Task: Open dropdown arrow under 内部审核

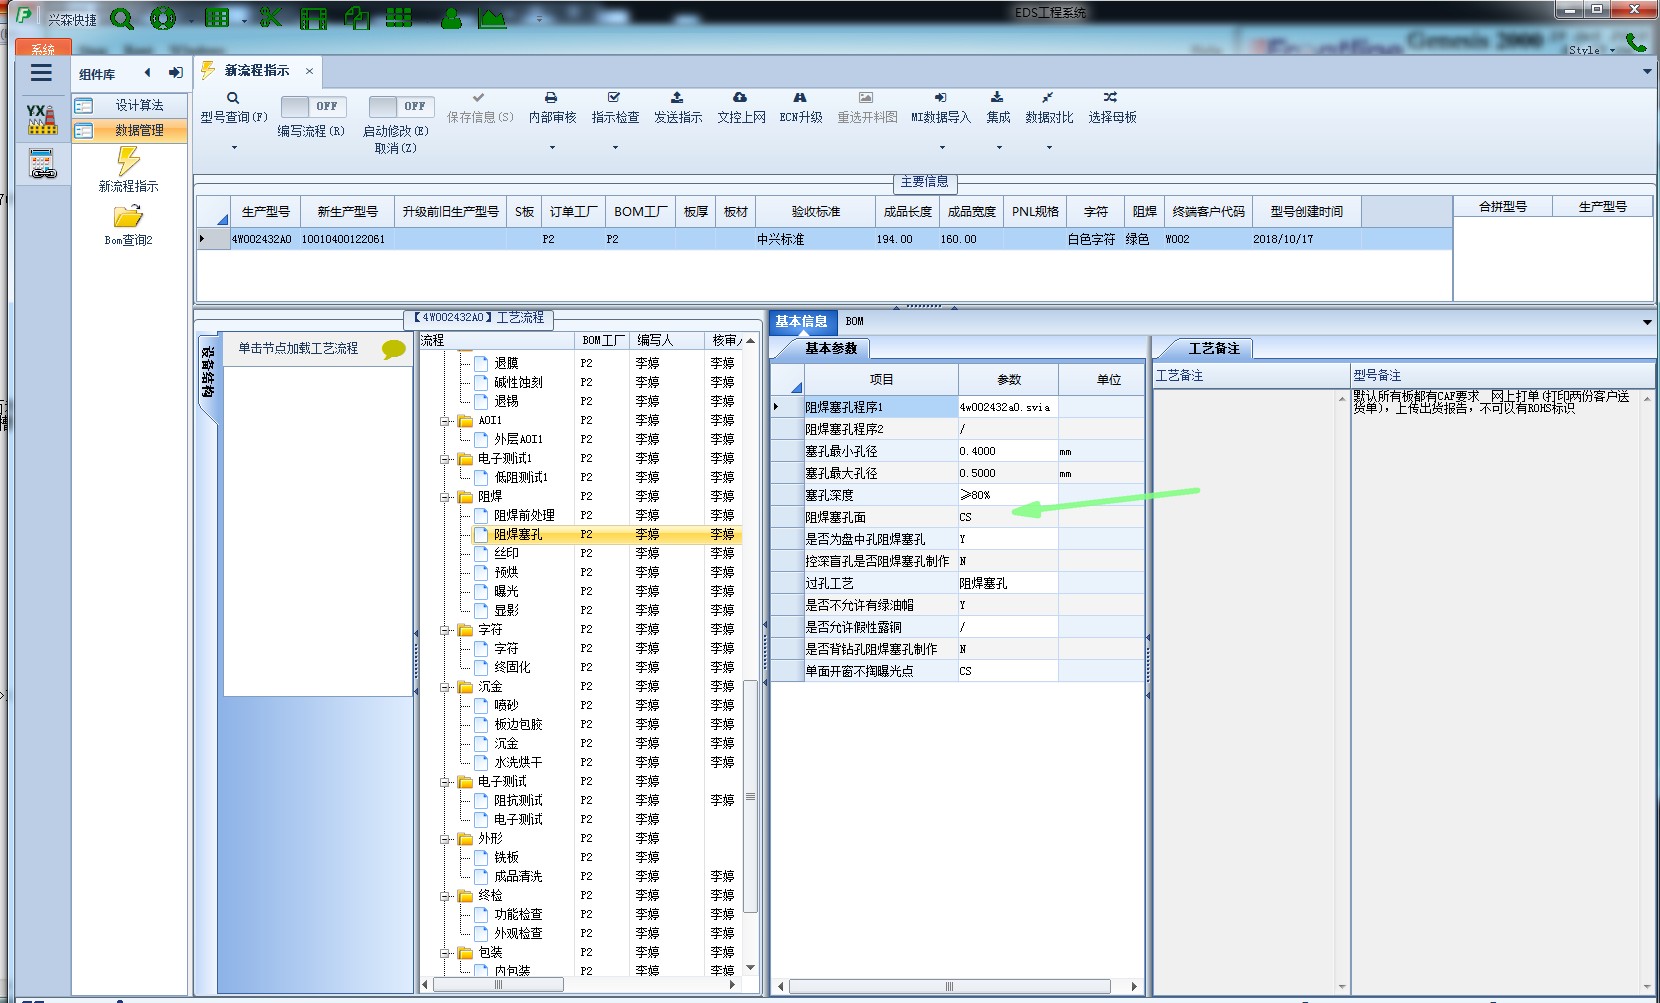Action: tap(552, 148)
